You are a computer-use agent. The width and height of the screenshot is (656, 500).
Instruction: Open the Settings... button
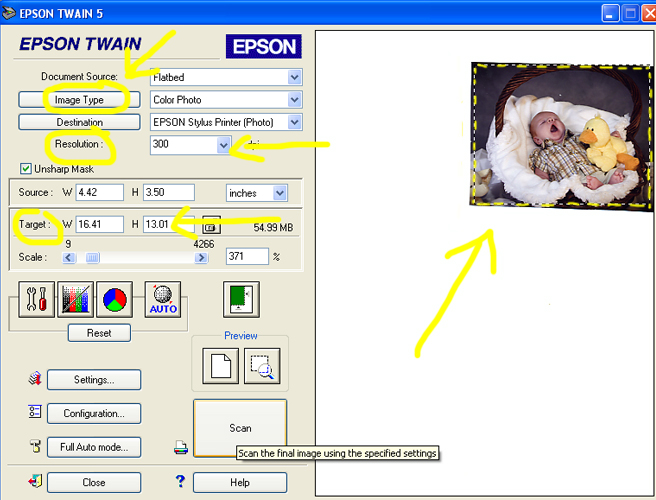tap(94, 379)
